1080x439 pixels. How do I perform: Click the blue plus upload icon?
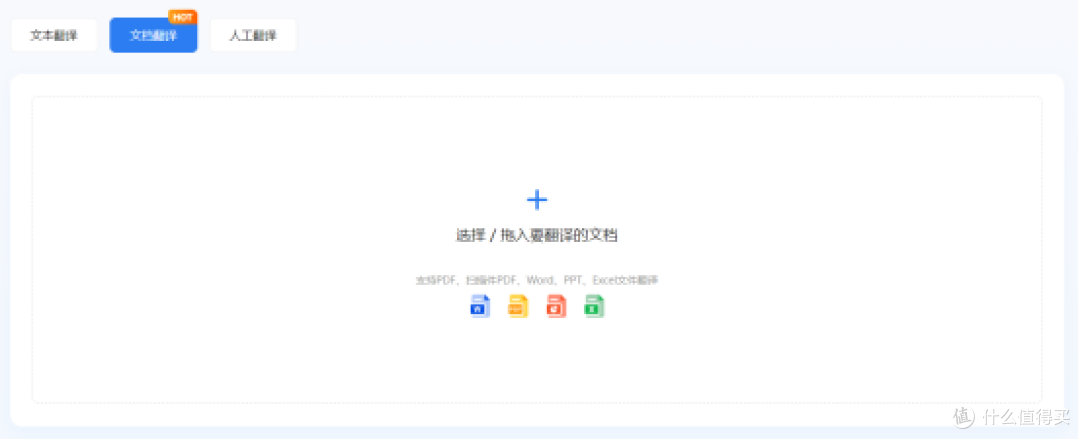pyautogui.click(x=537, y=200)
